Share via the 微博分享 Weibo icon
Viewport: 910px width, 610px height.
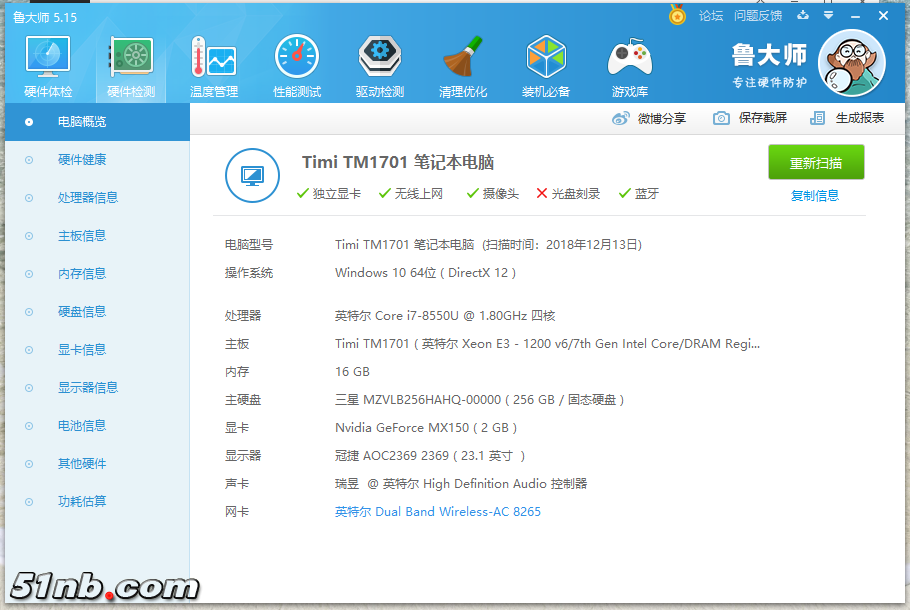pyautogui.click(x=621, y=118)
